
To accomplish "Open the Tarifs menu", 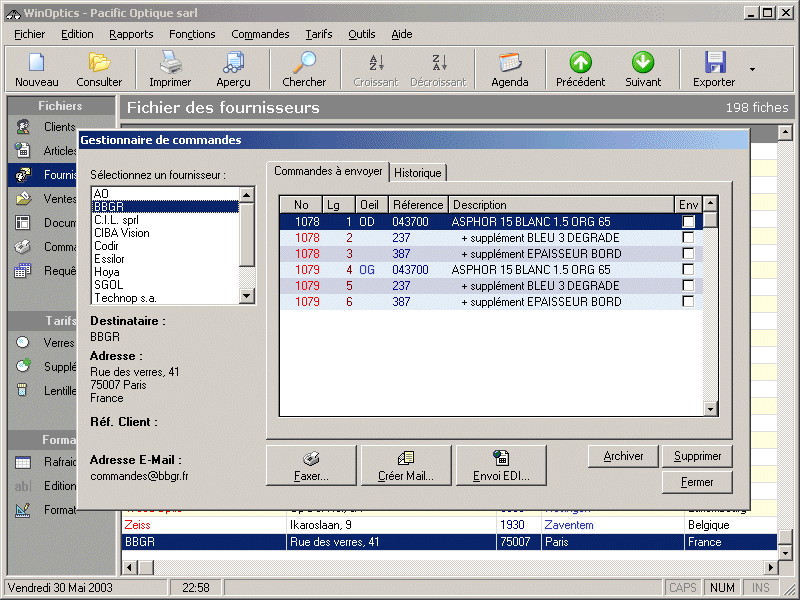I will coord(319,34).
